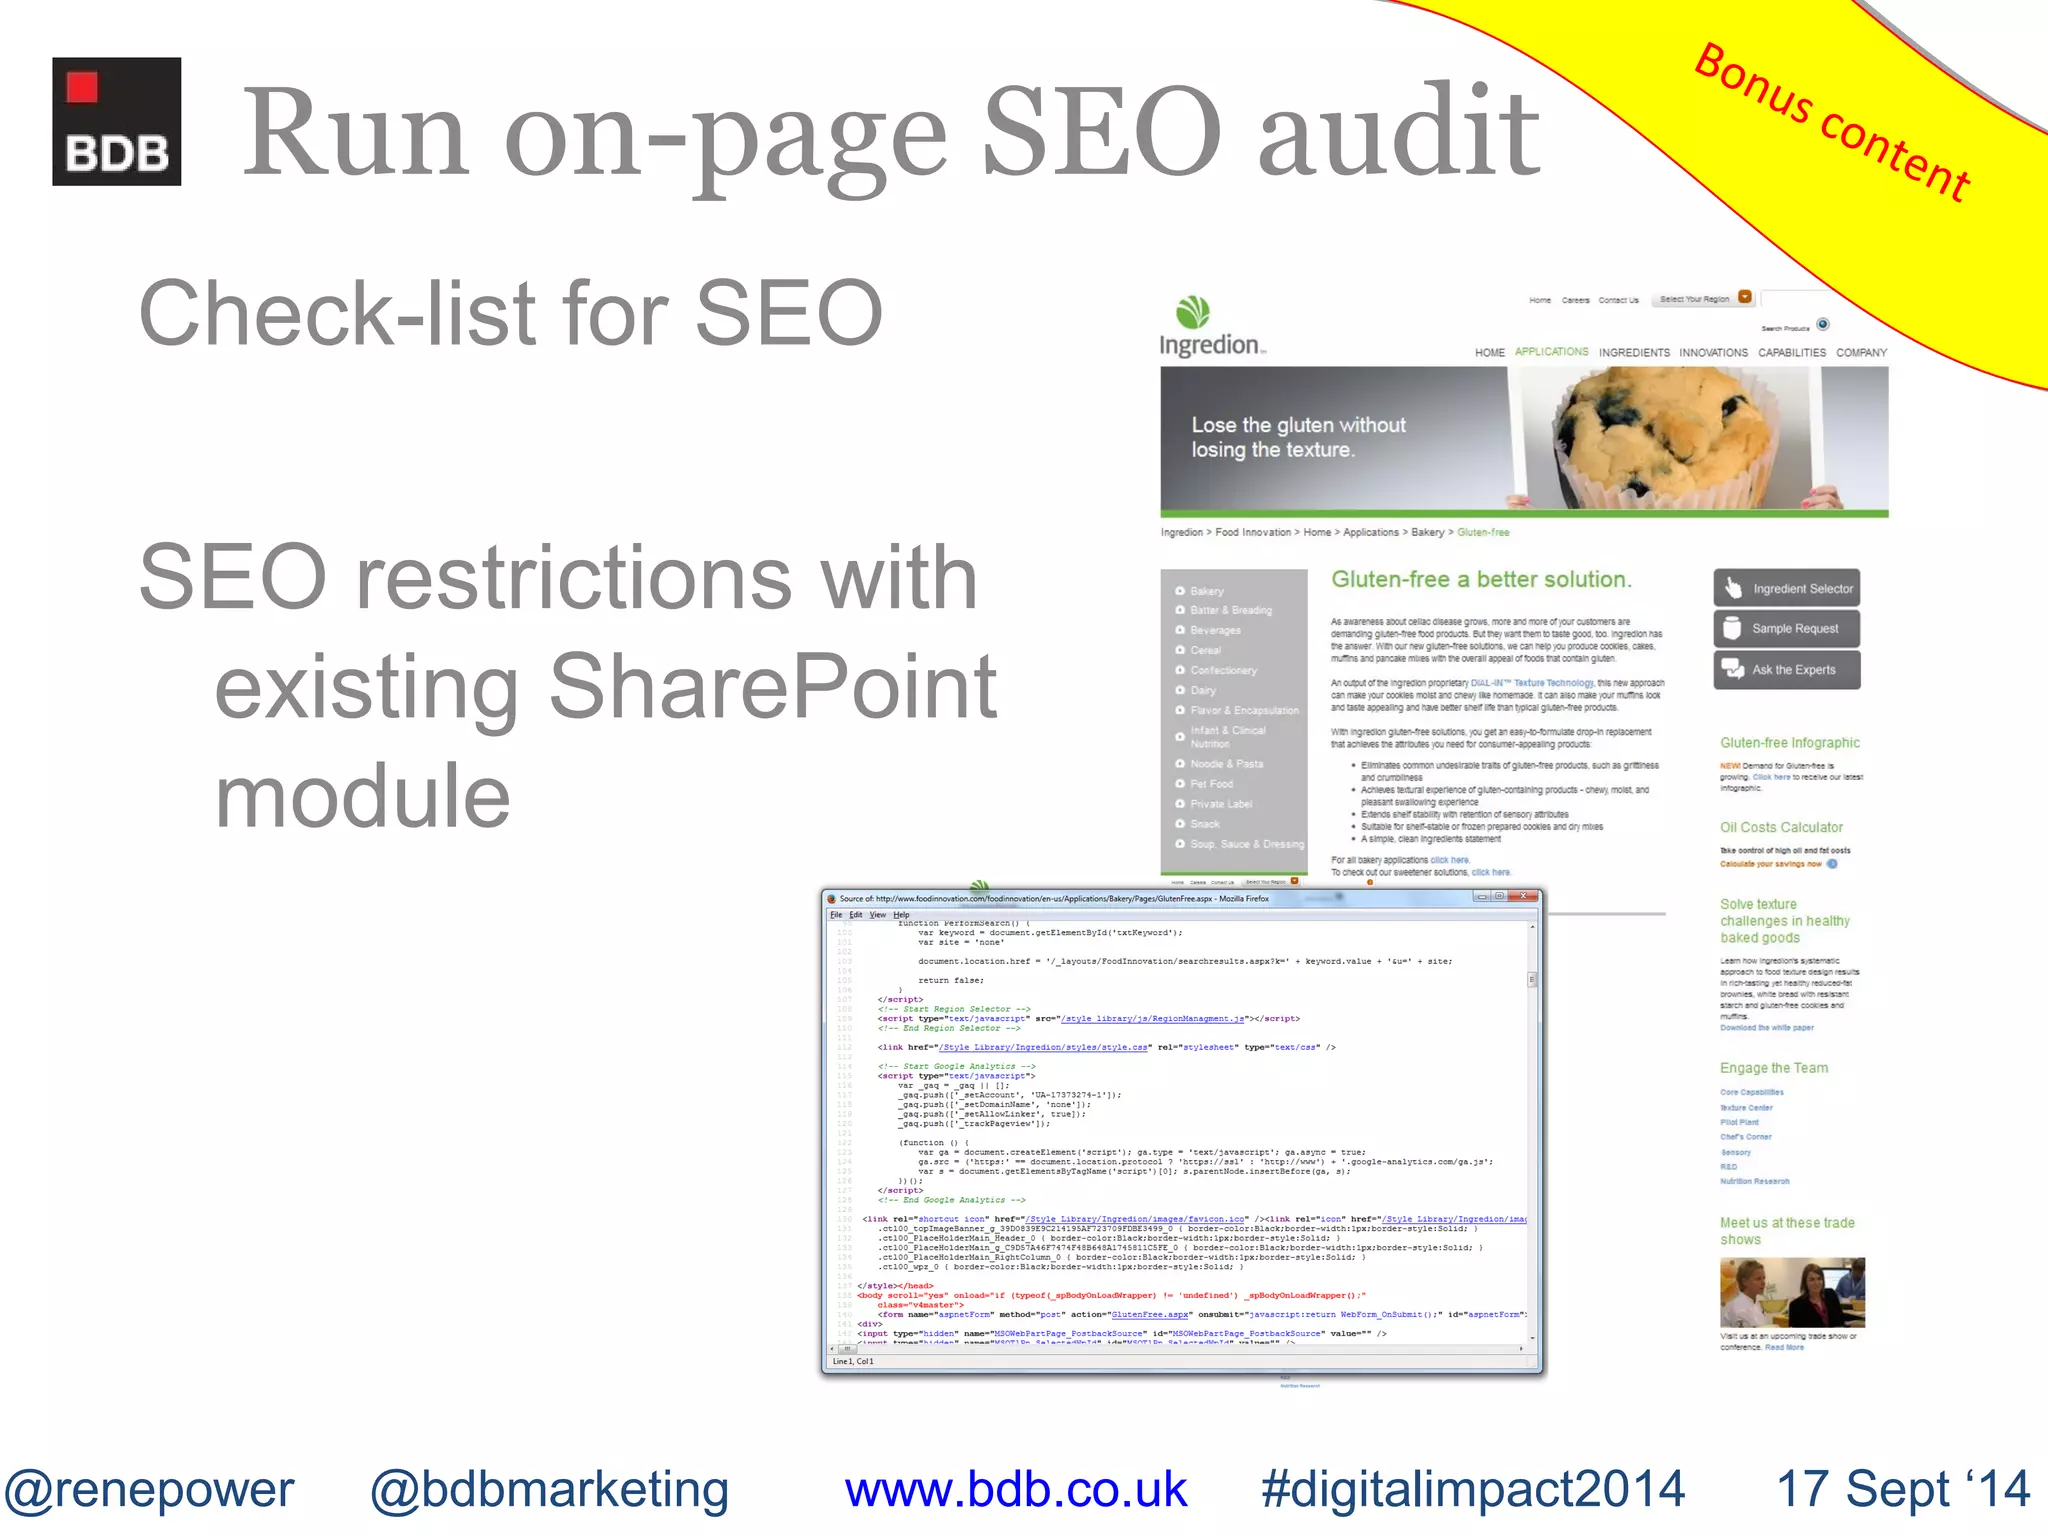Open the INNOVATIONS navigation item
Screen dimensions: 2048x1536
click(1713, 353)
